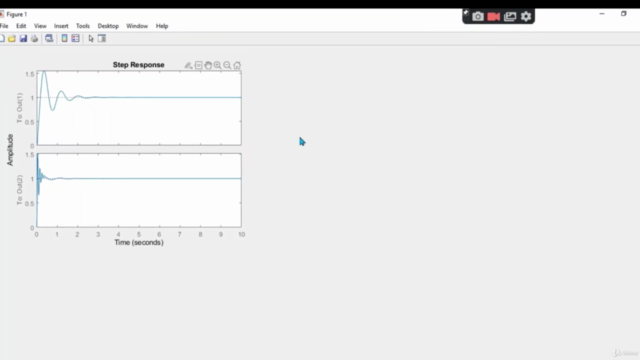
Task: Insert a legend using the toolbar icon
Action: [76, 38]
